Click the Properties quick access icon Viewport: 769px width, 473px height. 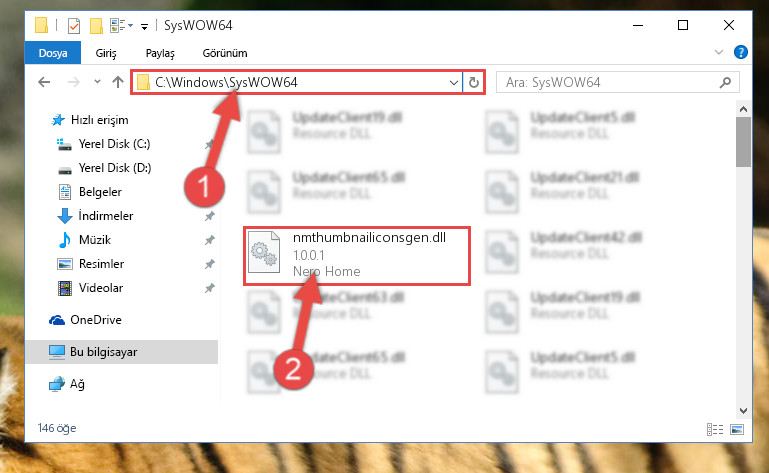(74, 25)
